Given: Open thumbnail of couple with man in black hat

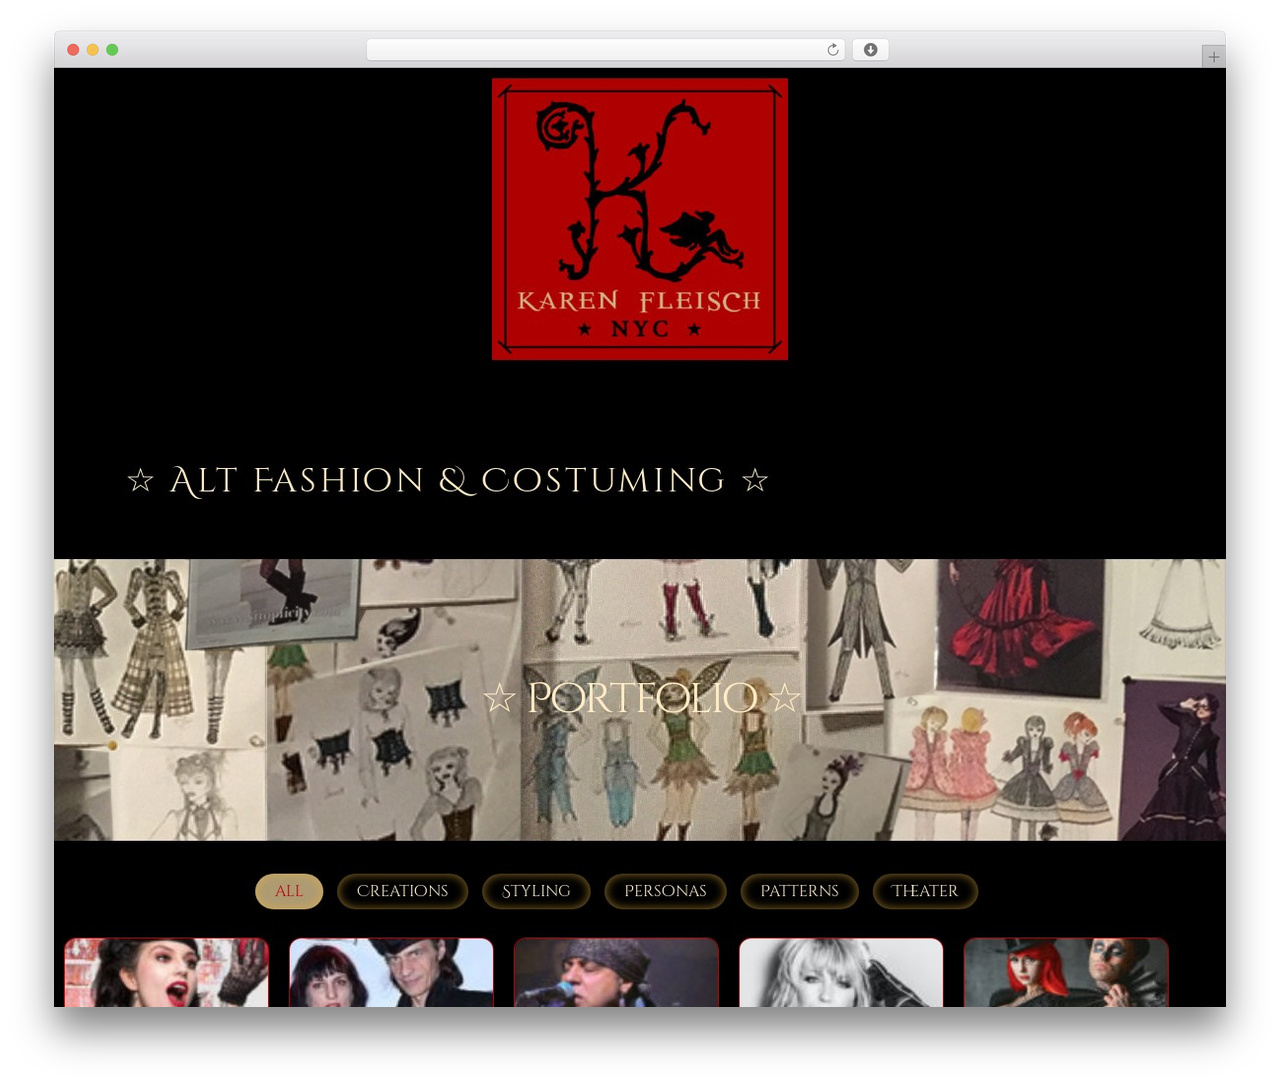Looking at the screenshot, I should (391, 972).
